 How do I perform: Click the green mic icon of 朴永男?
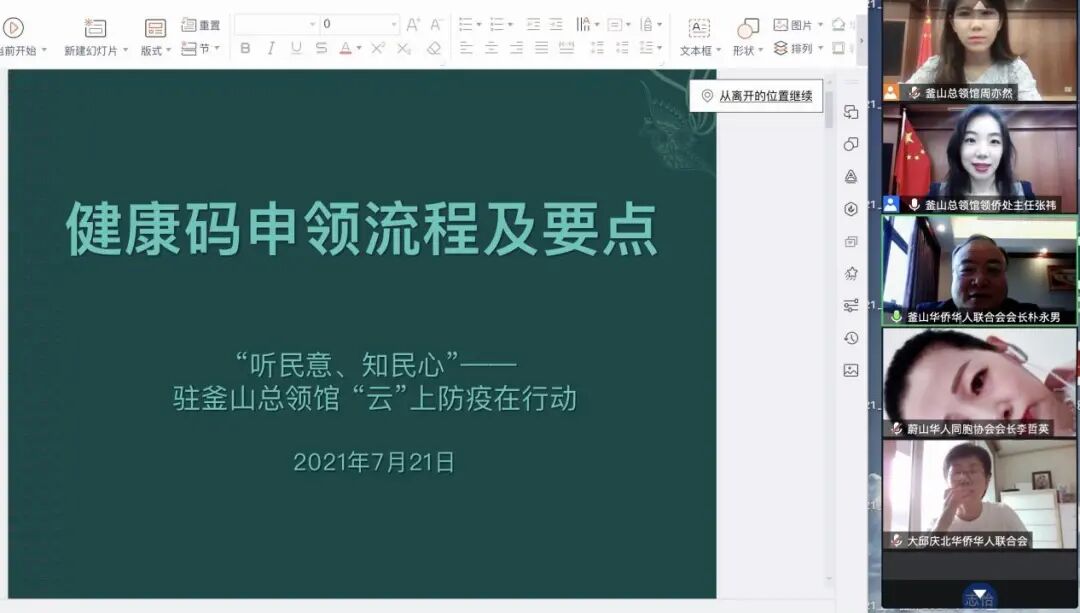click(x=896, y=317)
